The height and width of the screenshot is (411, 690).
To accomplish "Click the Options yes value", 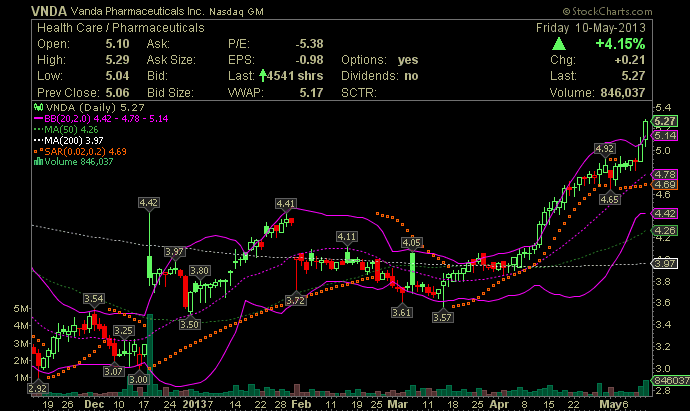I will pyautogui.click(x=407, y=60).
